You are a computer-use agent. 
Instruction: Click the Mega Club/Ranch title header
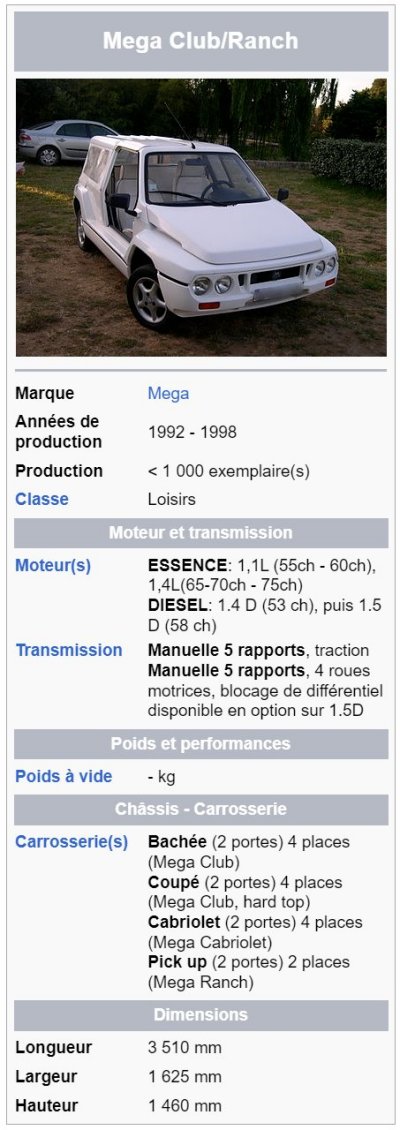201,41
